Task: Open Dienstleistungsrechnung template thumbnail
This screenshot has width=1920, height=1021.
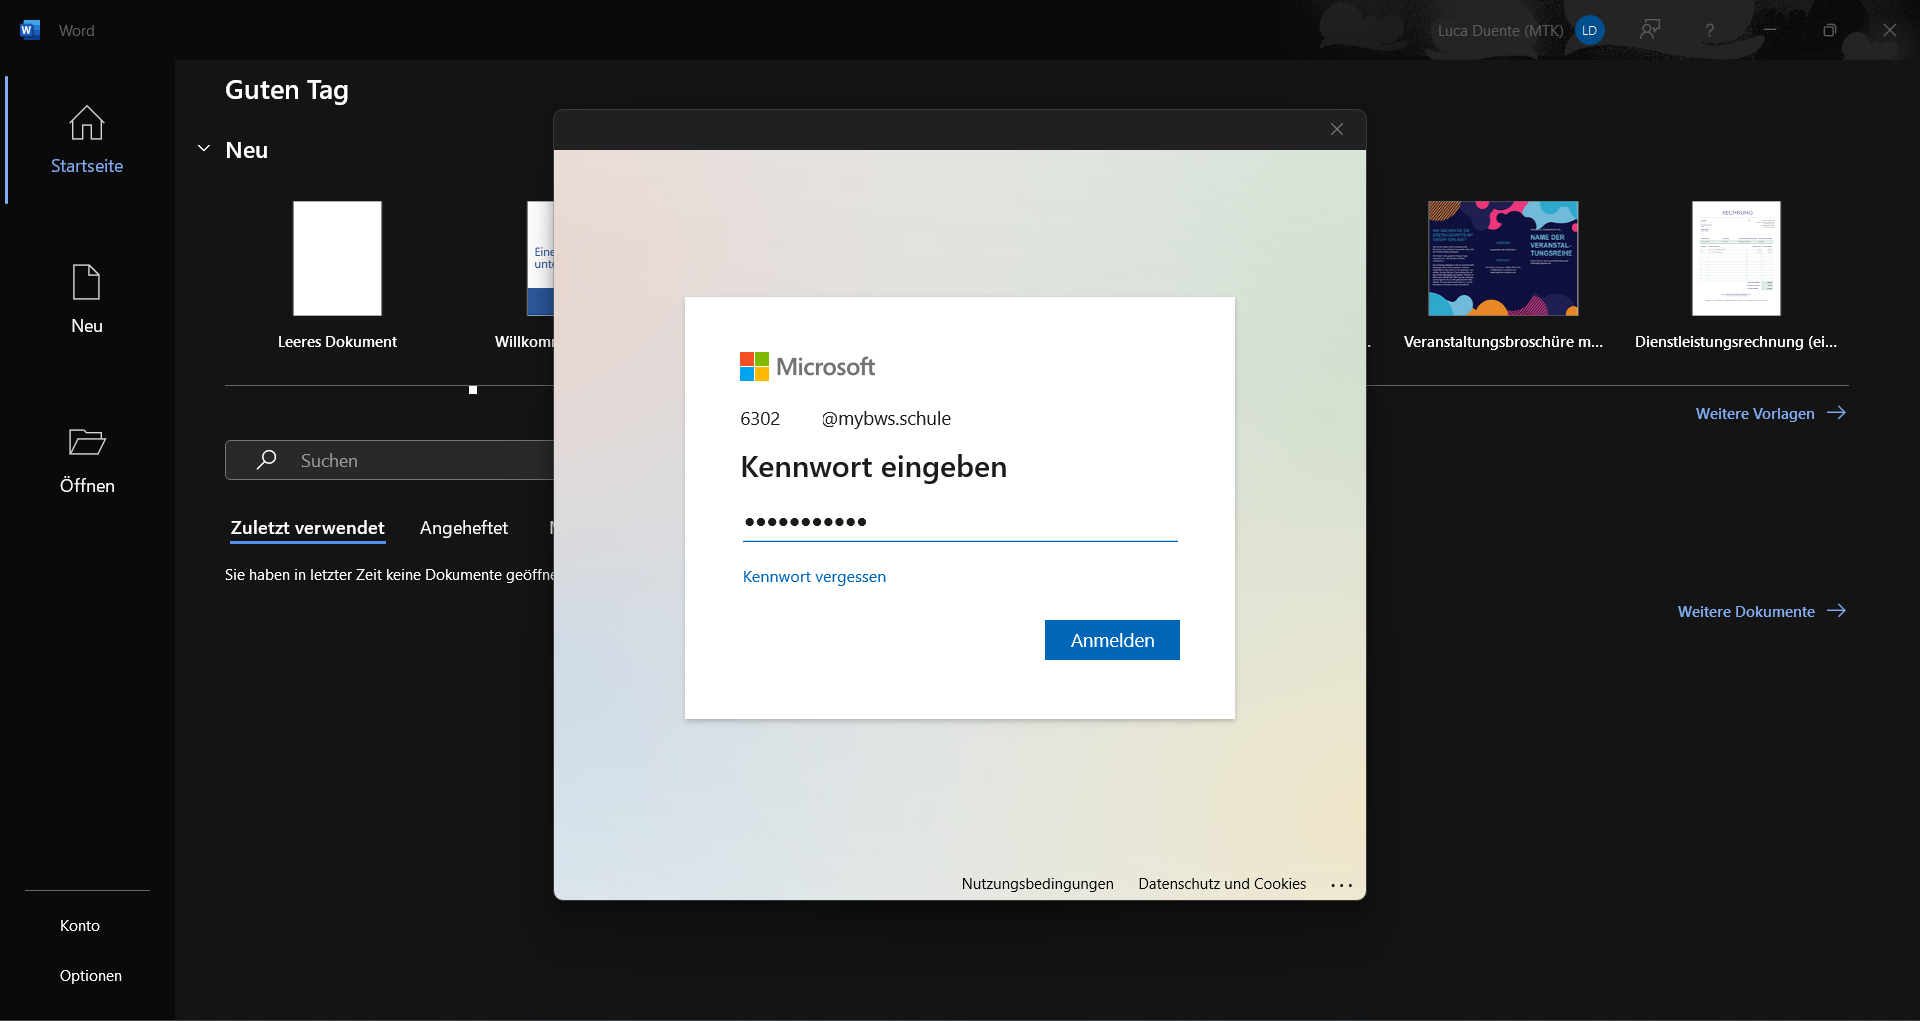Action: coord(1736,259)
